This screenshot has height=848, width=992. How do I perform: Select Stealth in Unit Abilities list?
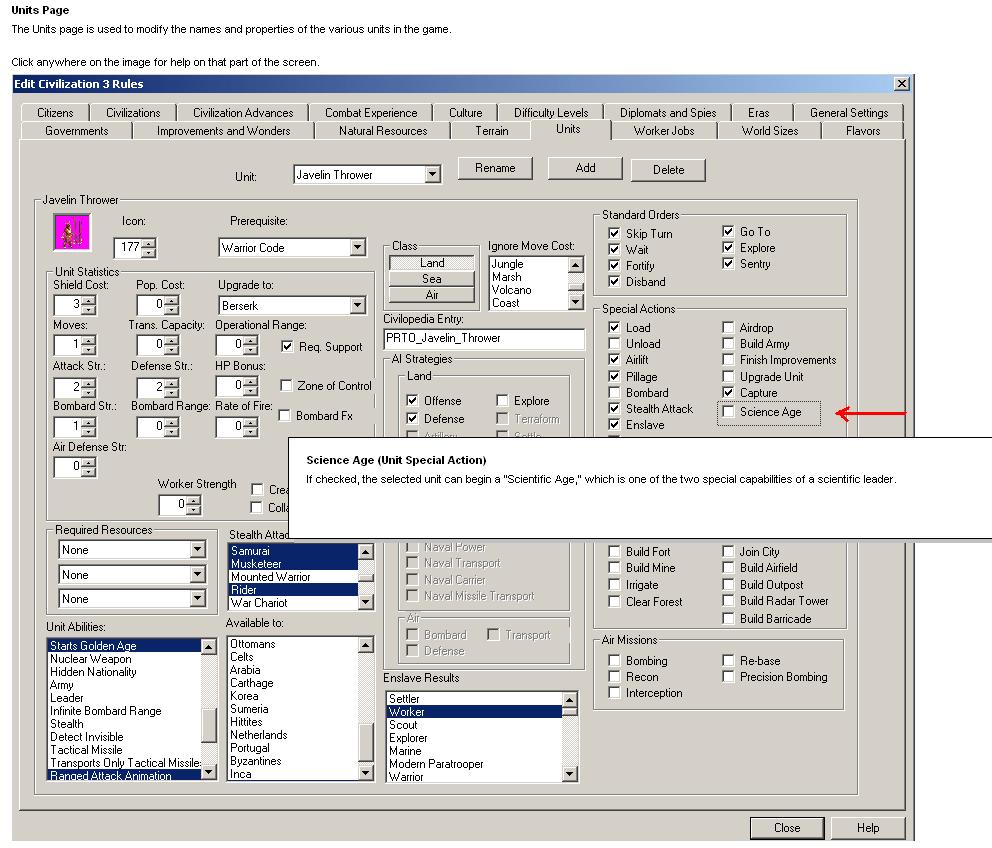[125, 723]
